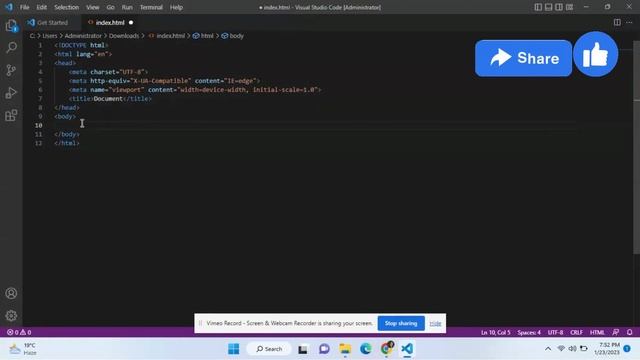Open the Wi-Fi network tray icon
Viewport: 640px width, 360px height.
(x=561, y=349)
